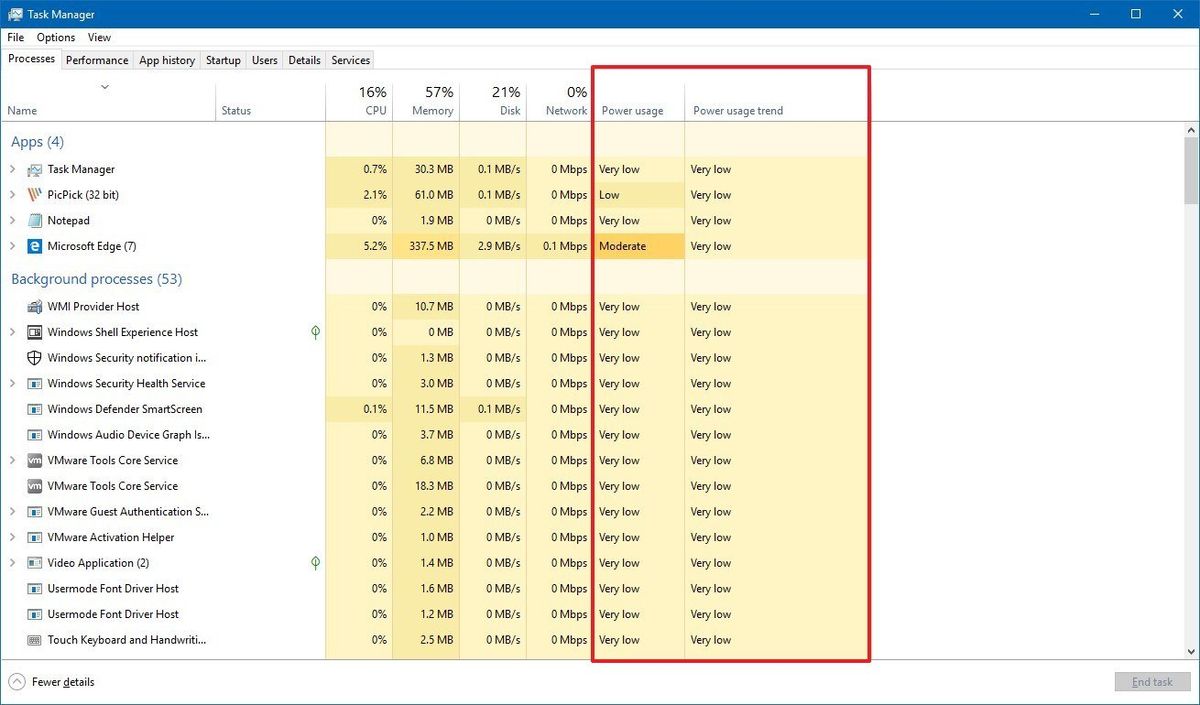The height and width of the screenshot is (705, 1200).
Task: Click the Touch Keyboard and Handwriting icon
Action: pyautogui.click(x=36, y=639)
